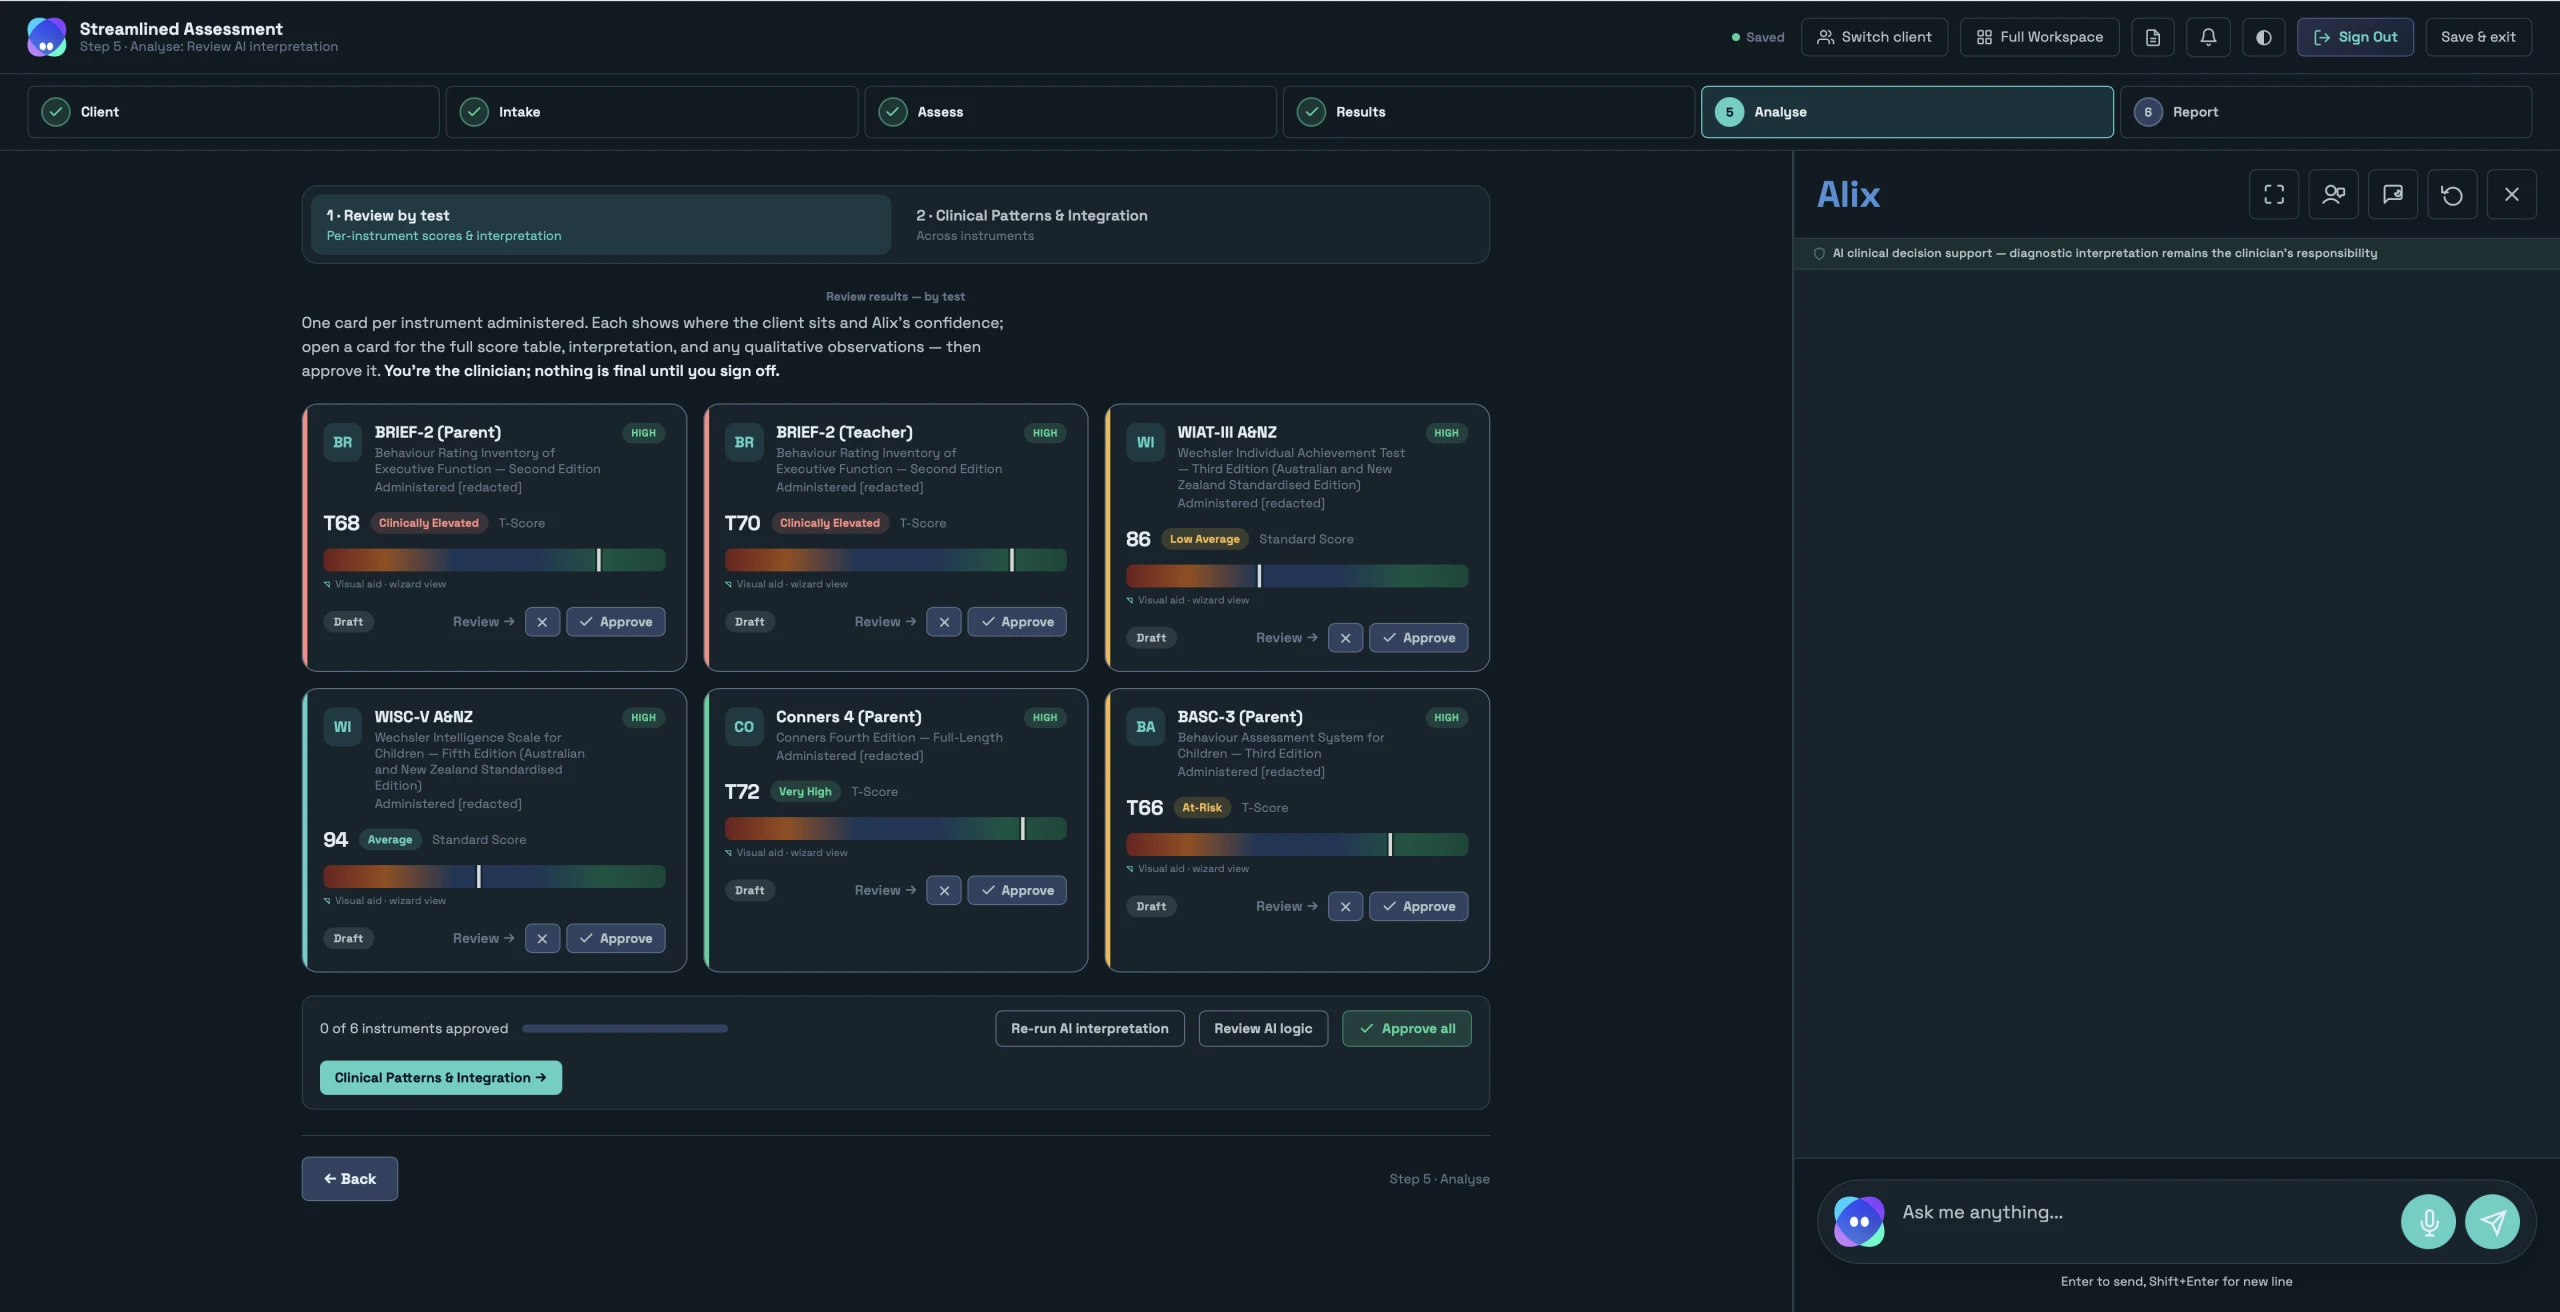This screenshot has height=1312, width=2560.
Task: Click Re-run AI interpretation
Action: click(1089, 1029)
